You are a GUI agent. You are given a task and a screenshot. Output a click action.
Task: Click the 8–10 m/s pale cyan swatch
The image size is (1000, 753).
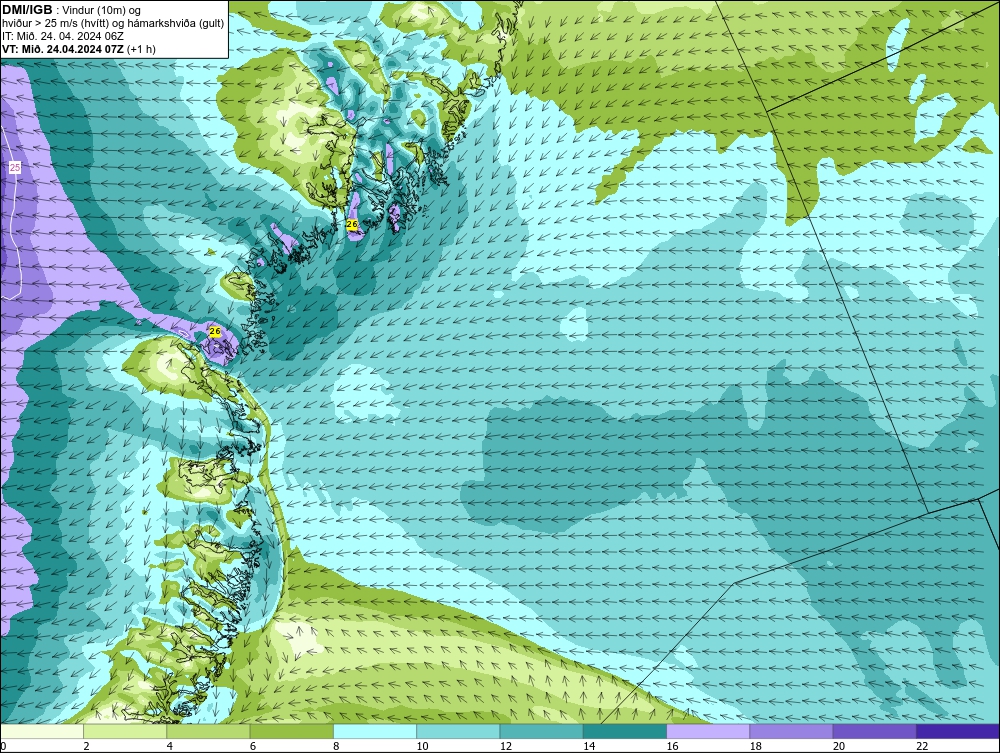[375, 731]
